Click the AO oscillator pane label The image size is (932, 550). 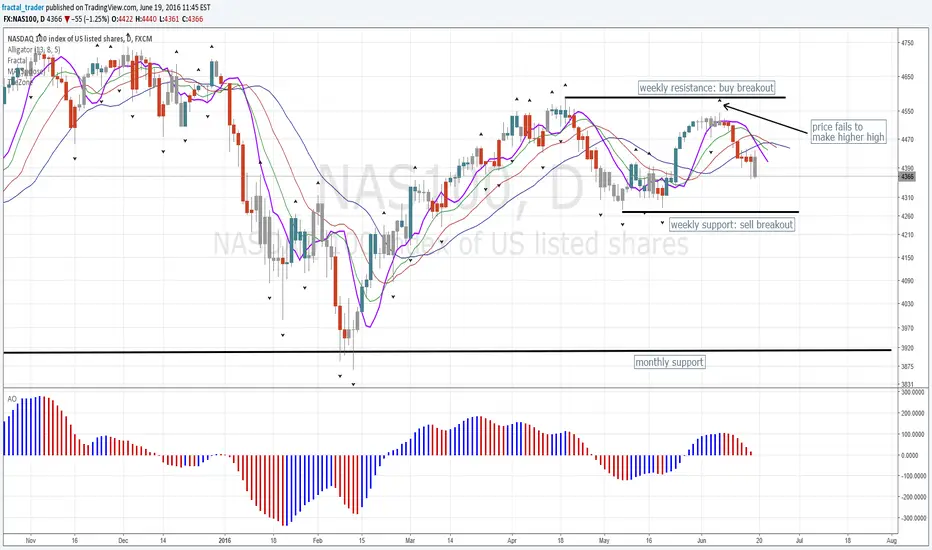click(12, 399)
